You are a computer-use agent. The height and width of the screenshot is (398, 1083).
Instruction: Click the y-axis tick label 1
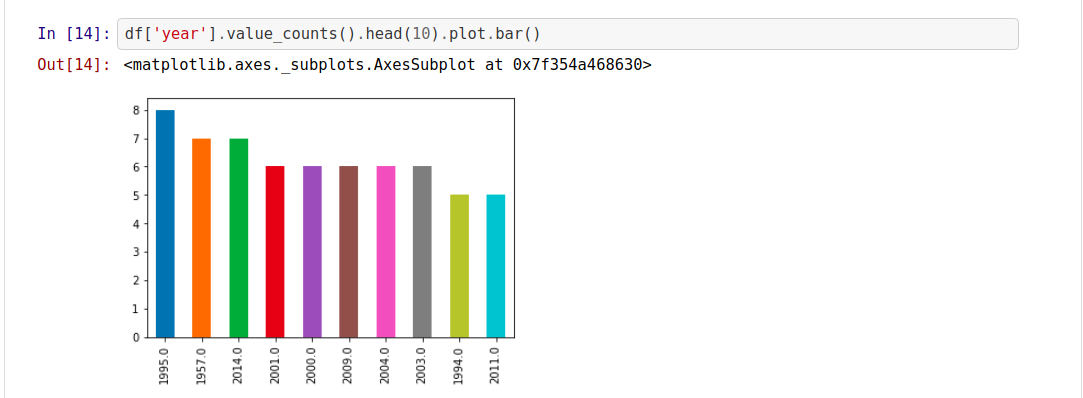[x=136, y=309]
